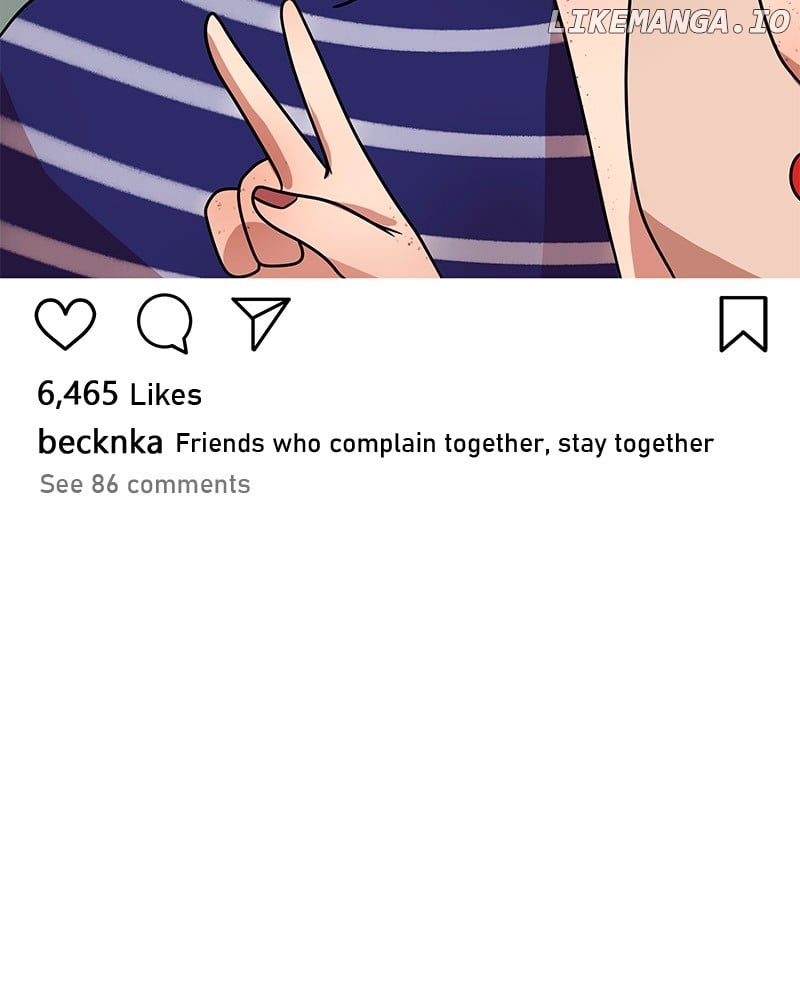
Task: Open the See 86 comments link
Action: tap(145, 484)
